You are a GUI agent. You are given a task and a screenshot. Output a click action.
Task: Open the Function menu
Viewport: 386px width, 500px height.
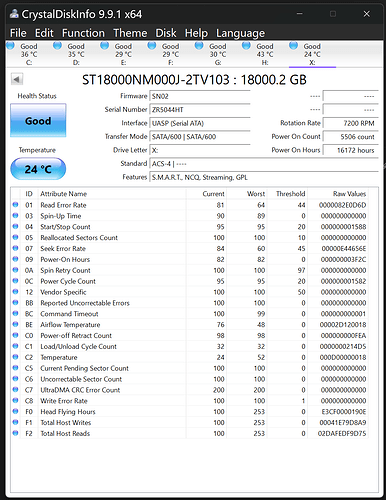83,33
